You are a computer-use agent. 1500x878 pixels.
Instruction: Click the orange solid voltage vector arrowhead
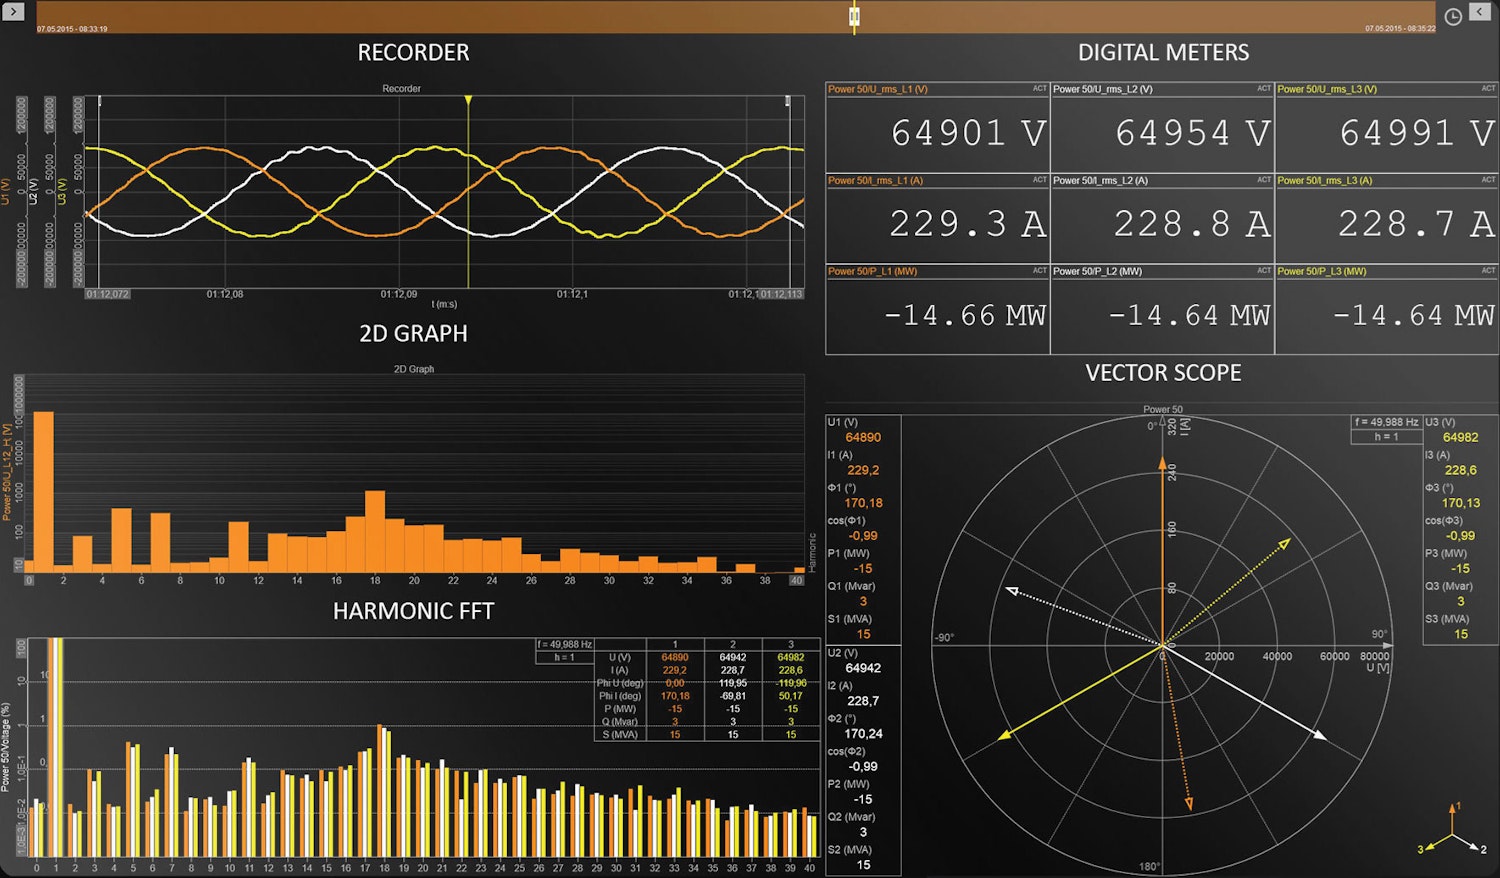[1162, 464]
